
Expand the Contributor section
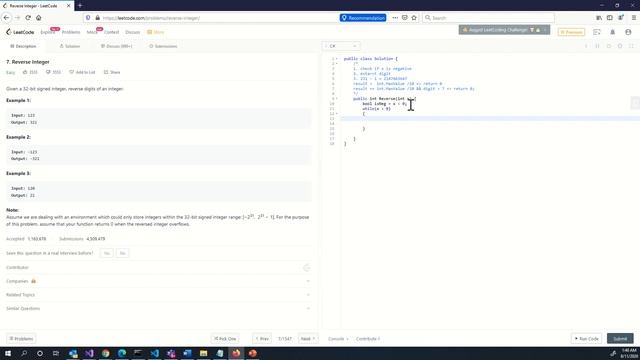coord(158,267)
